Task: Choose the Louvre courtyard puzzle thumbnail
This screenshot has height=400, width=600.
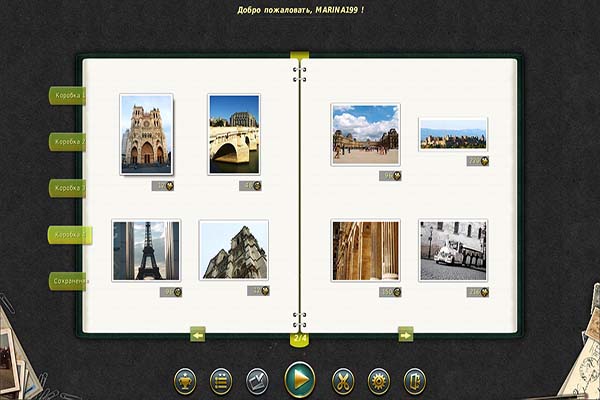Action: 365,134
